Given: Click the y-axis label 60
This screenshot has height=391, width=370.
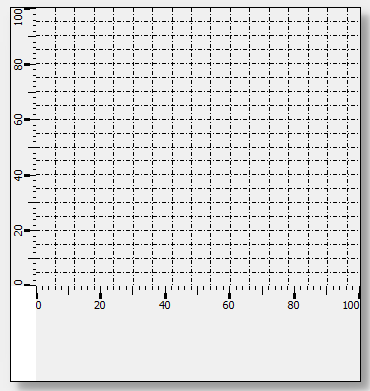Looking at the screenshot, I should click(x=18, y=119).
